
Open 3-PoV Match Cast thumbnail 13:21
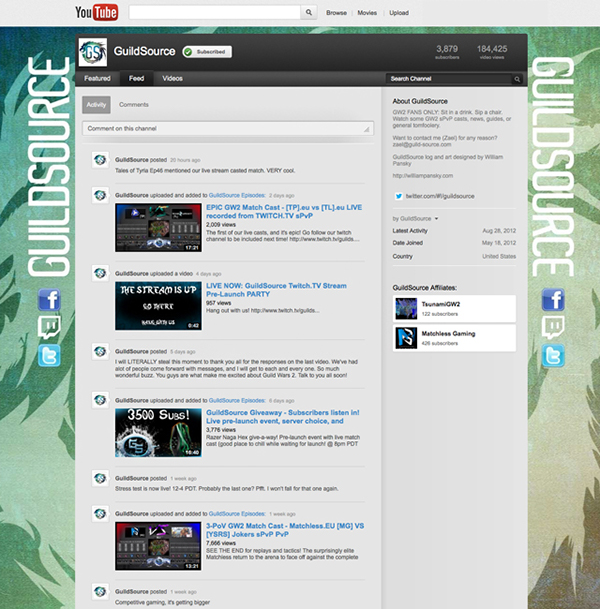click(158, 546)
